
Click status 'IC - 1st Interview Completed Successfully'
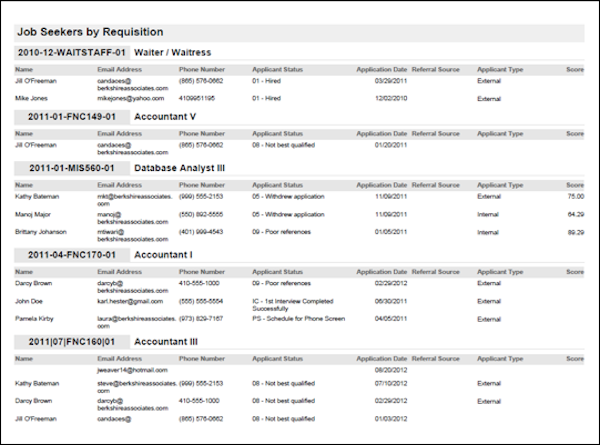point(293,305)
